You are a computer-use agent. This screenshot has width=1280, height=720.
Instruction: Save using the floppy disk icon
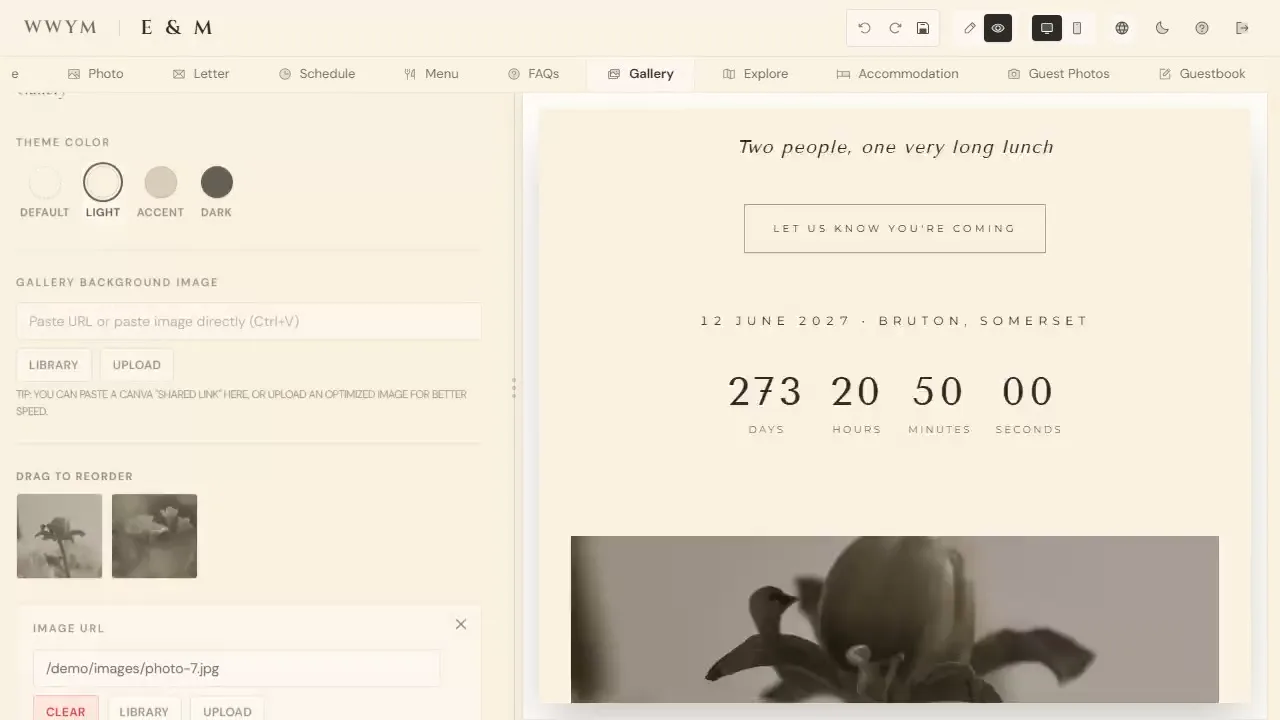[923, 28]
